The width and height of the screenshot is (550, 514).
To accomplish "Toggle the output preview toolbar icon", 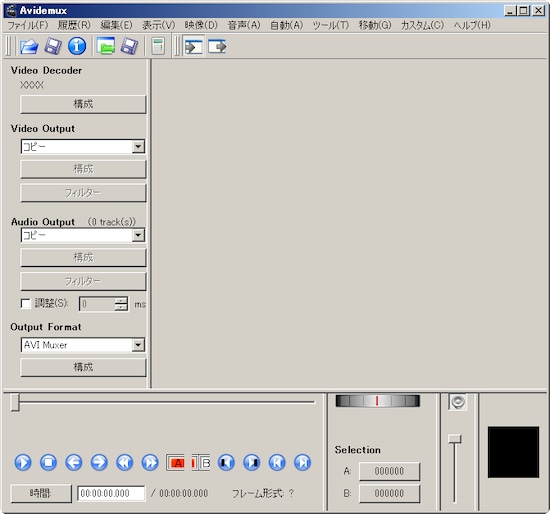I will [217, 46].
